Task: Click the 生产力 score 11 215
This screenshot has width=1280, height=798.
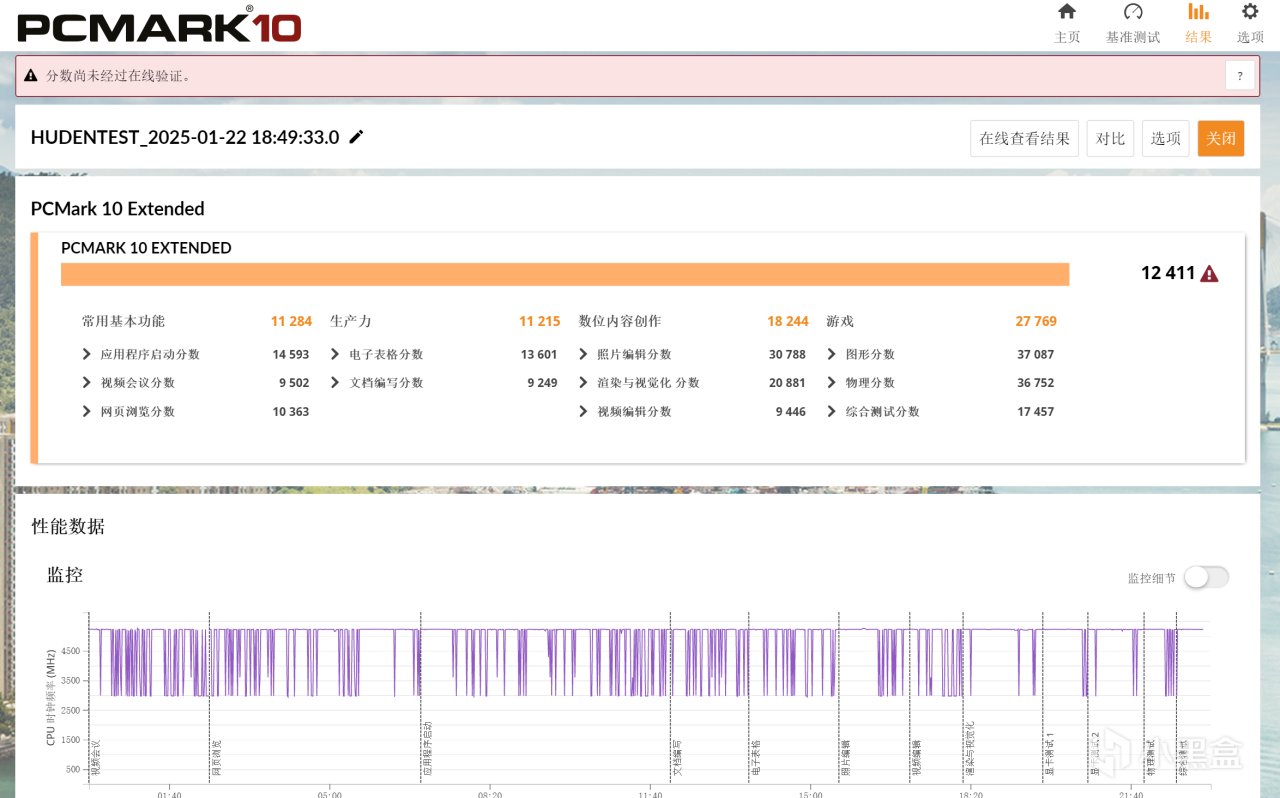Action: click(539, 321)
